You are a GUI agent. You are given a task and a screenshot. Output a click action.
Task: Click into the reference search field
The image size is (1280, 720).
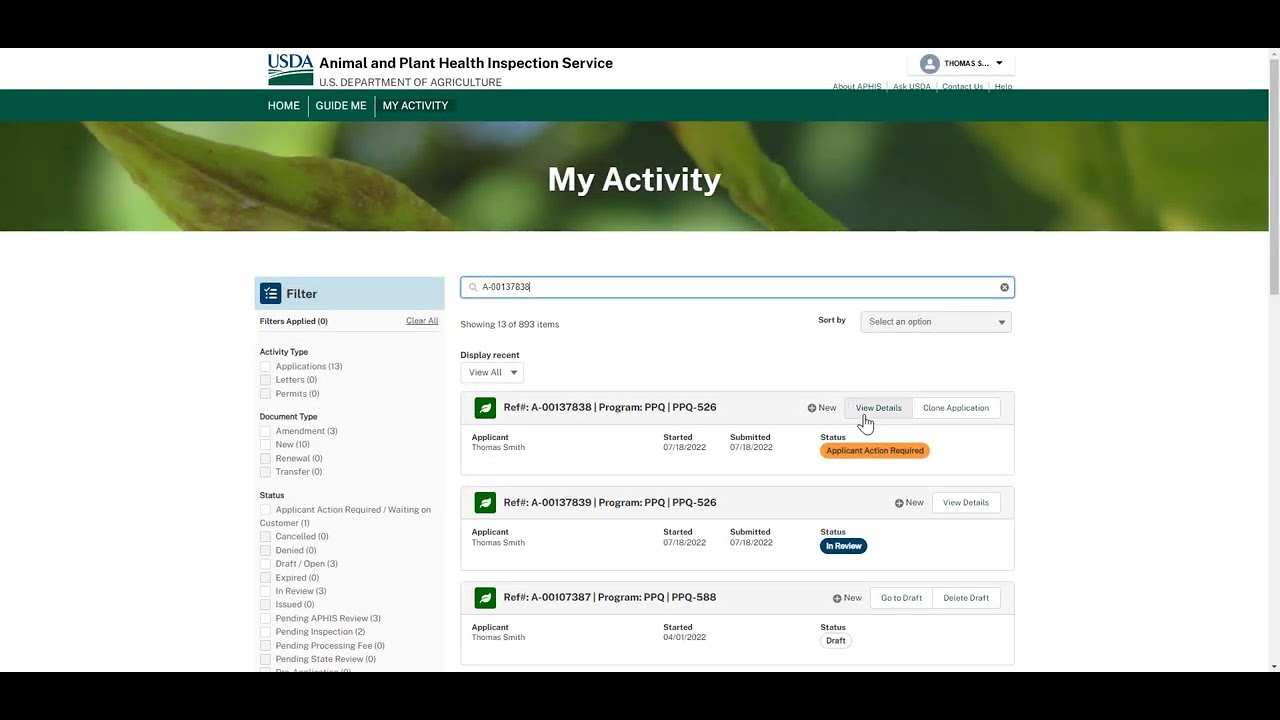tap(737, 288)
